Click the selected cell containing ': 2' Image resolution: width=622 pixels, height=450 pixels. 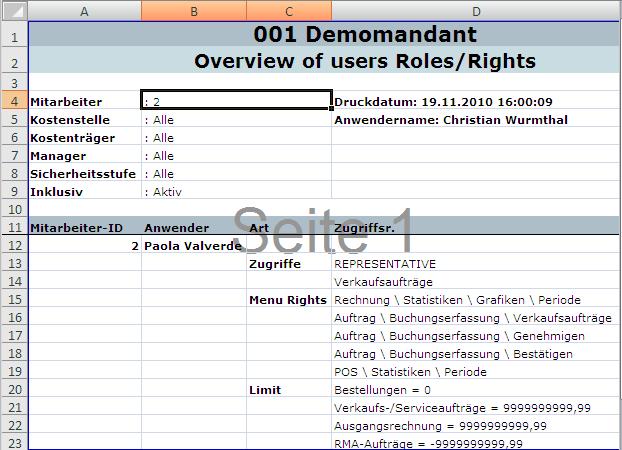tap(236, 100)
